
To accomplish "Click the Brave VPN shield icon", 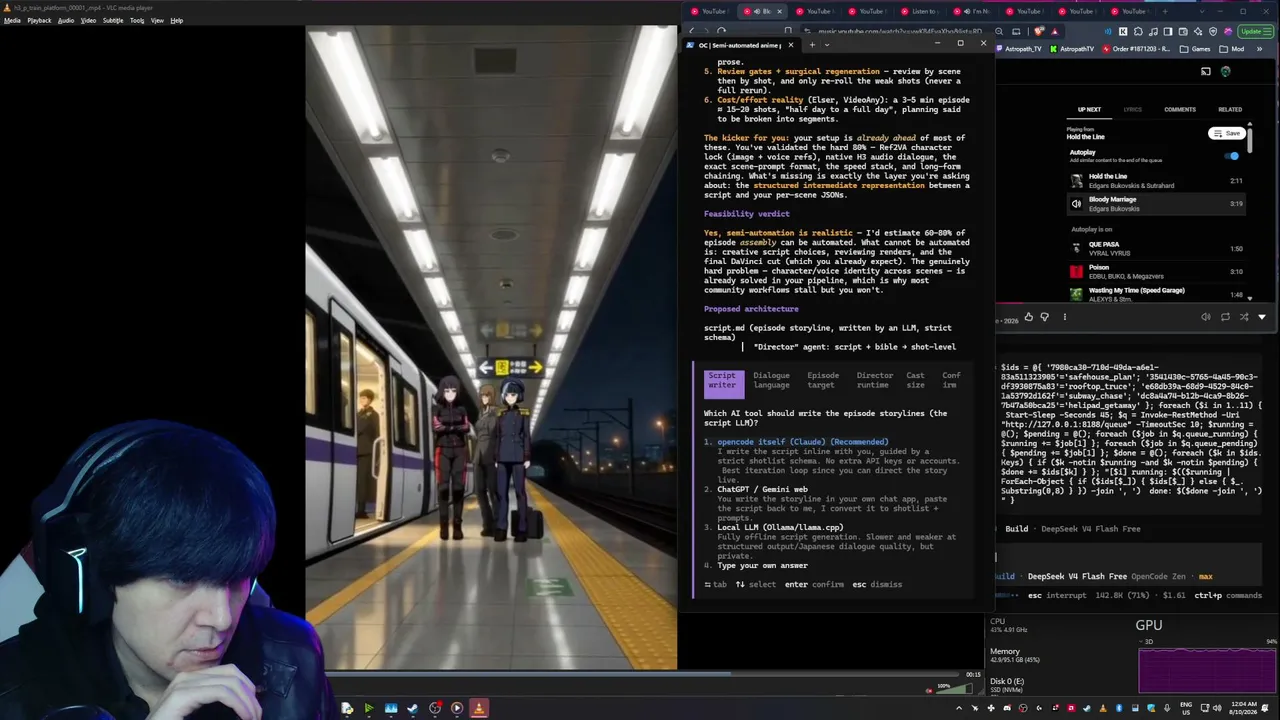I will click(1213, 31).
